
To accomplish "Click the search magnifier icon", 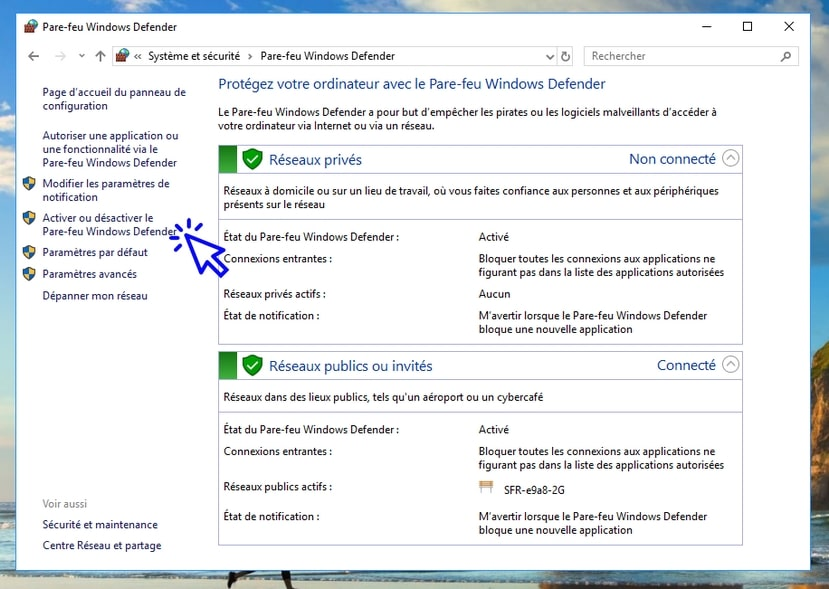I will coord(786,56).
